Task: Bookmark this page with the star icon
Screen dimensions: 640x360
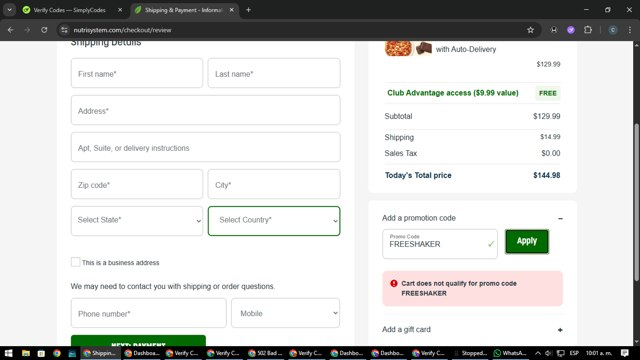Action: tap(530, 30)
